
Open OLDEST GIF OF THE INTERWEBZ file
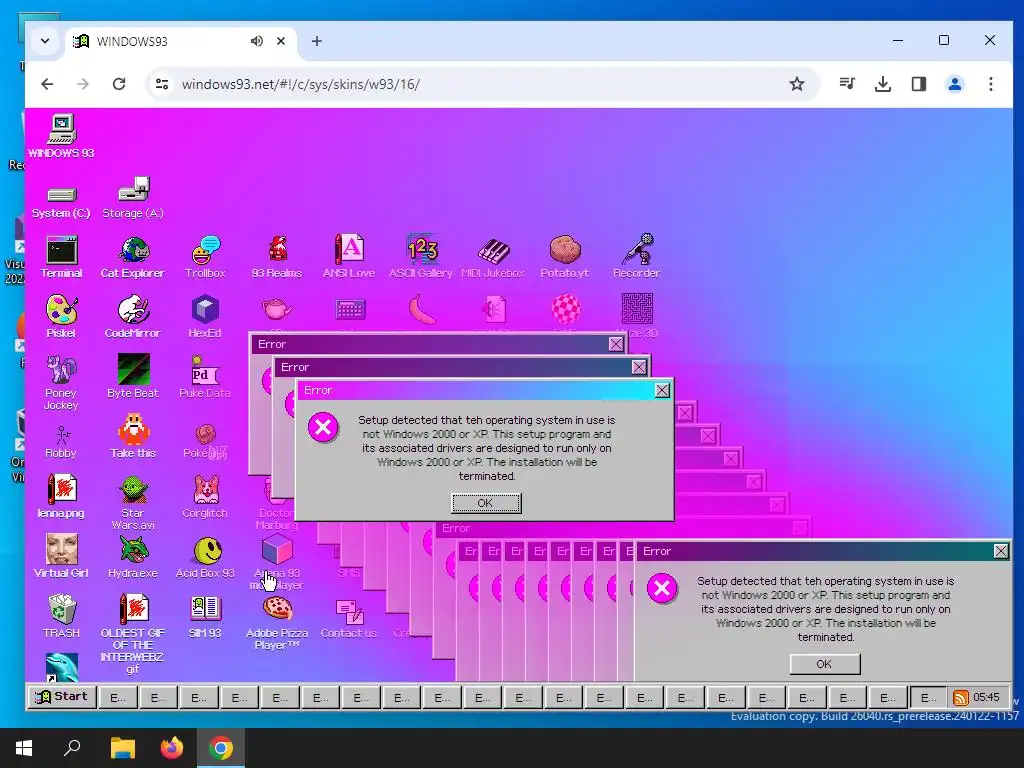click(133, 634)
